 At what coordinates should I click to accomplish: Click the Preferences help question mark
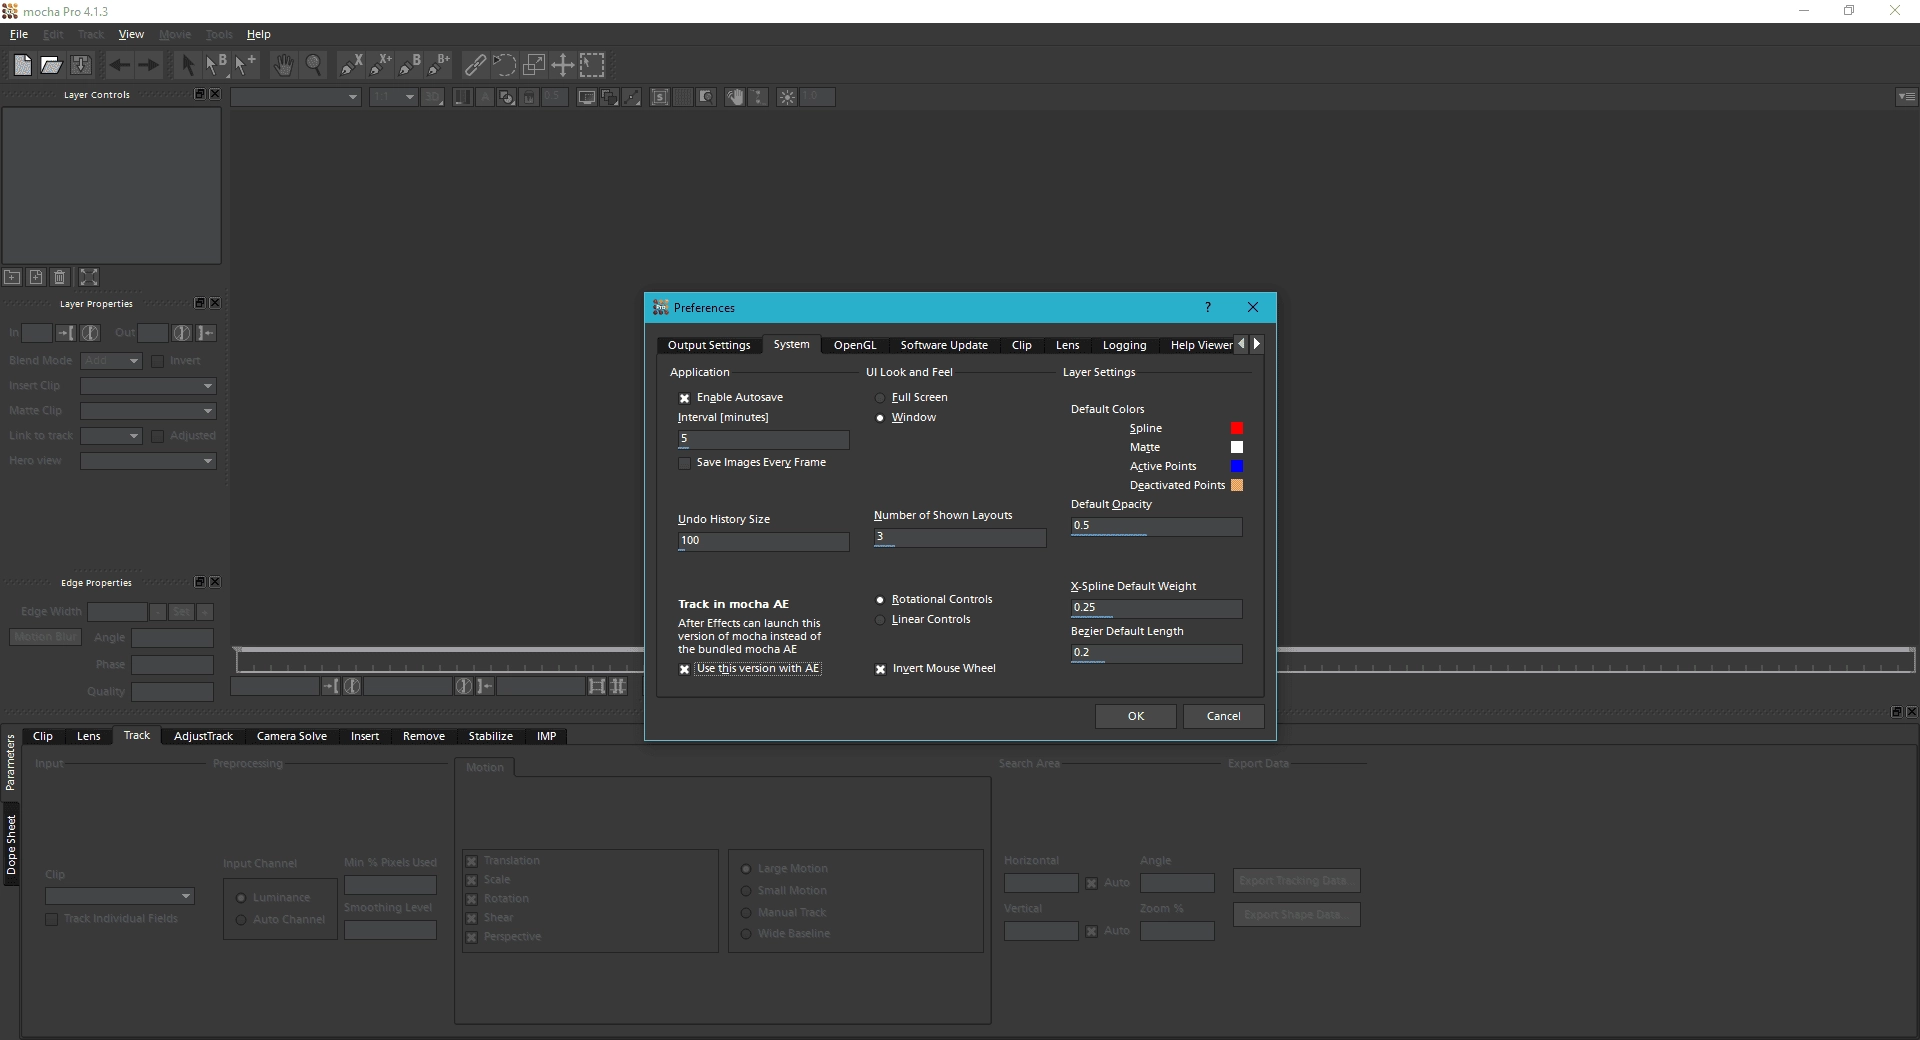pos(1208,307)
